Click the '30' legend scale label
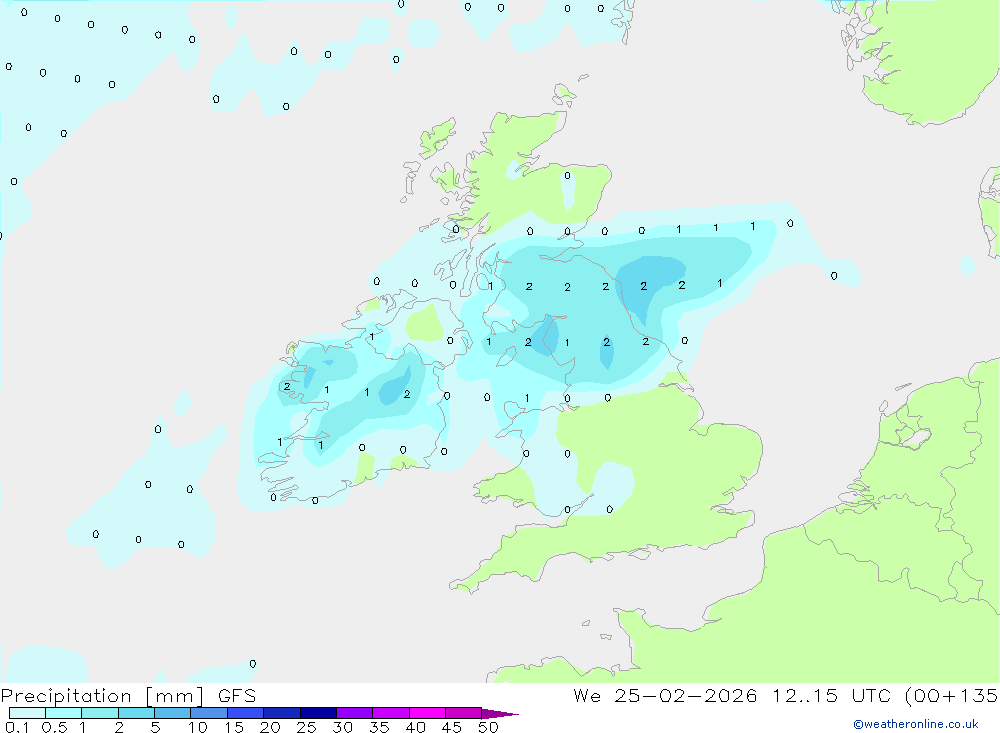 coord(342,727)
